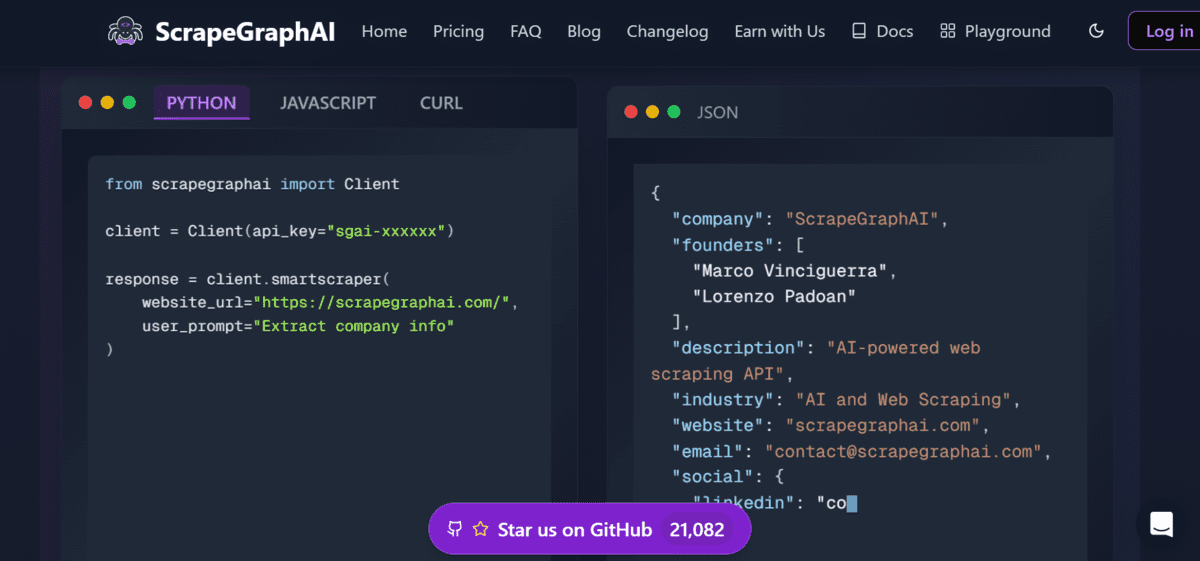The height and width of the screenshot is (561, 1200).
Task: Click the green dot in the JSON panel
Action: (x=674, y=112)
